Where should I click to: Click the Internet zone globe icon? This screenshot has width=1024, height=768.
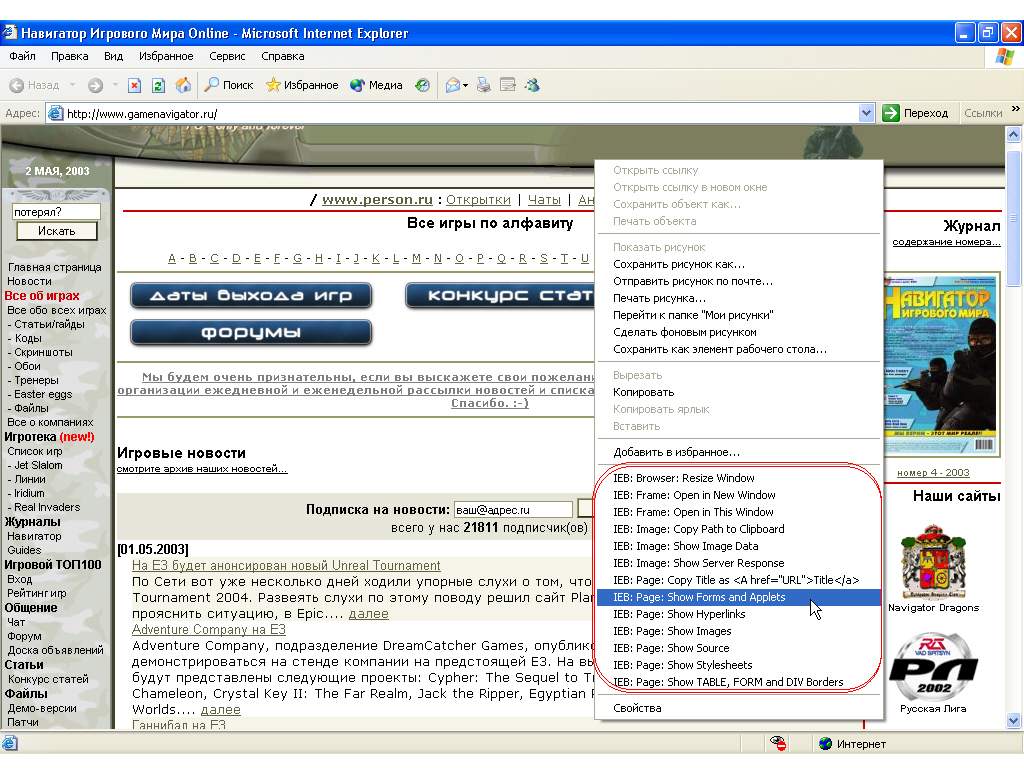pyautogui.click(x=825, y=744)
